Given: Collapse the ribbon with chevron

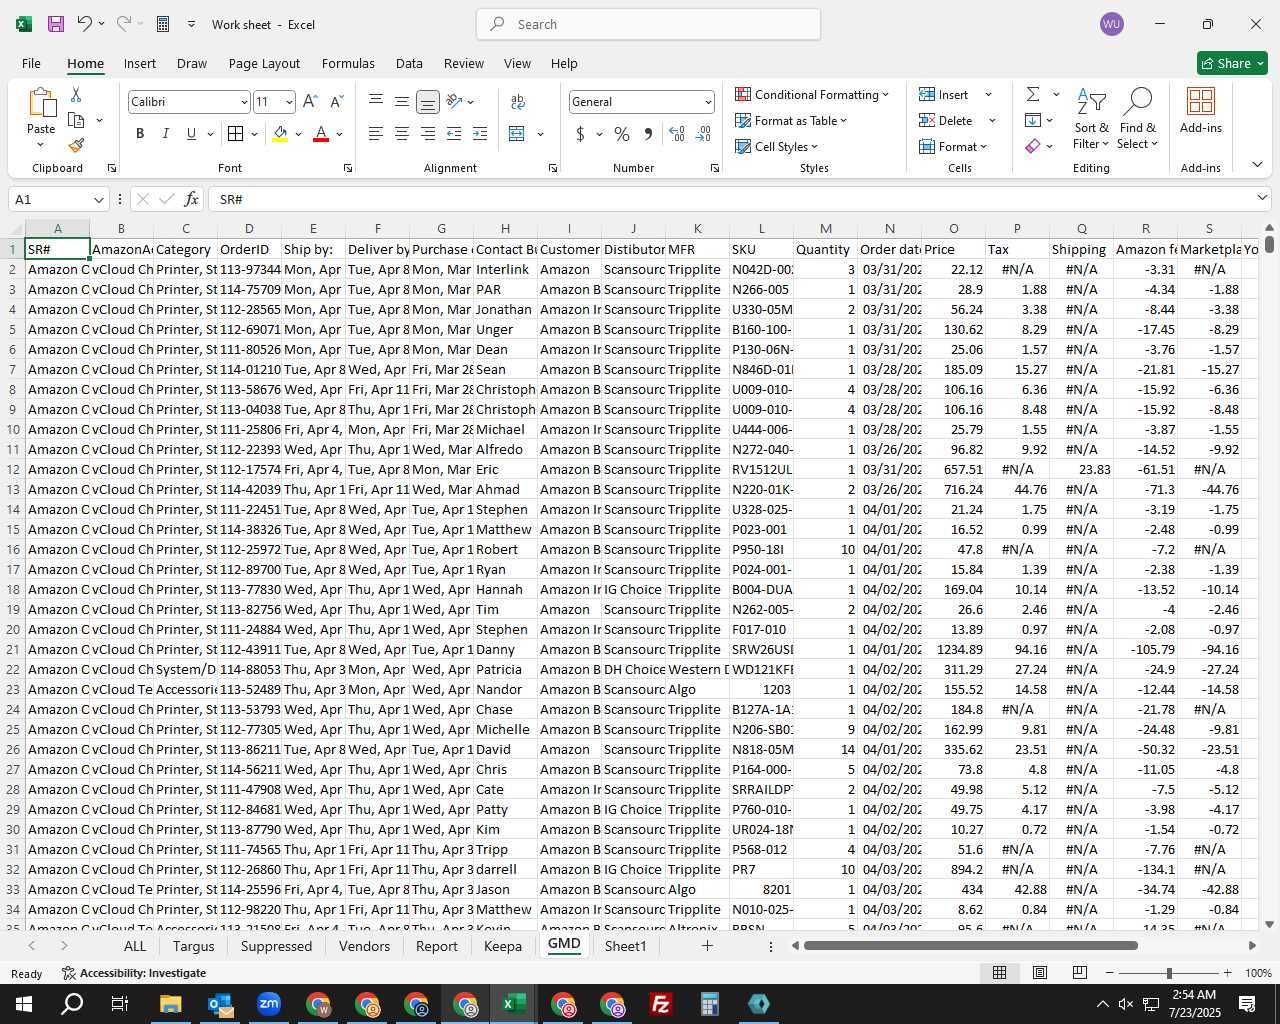Looking at the screenshot, I should 1257,165.
